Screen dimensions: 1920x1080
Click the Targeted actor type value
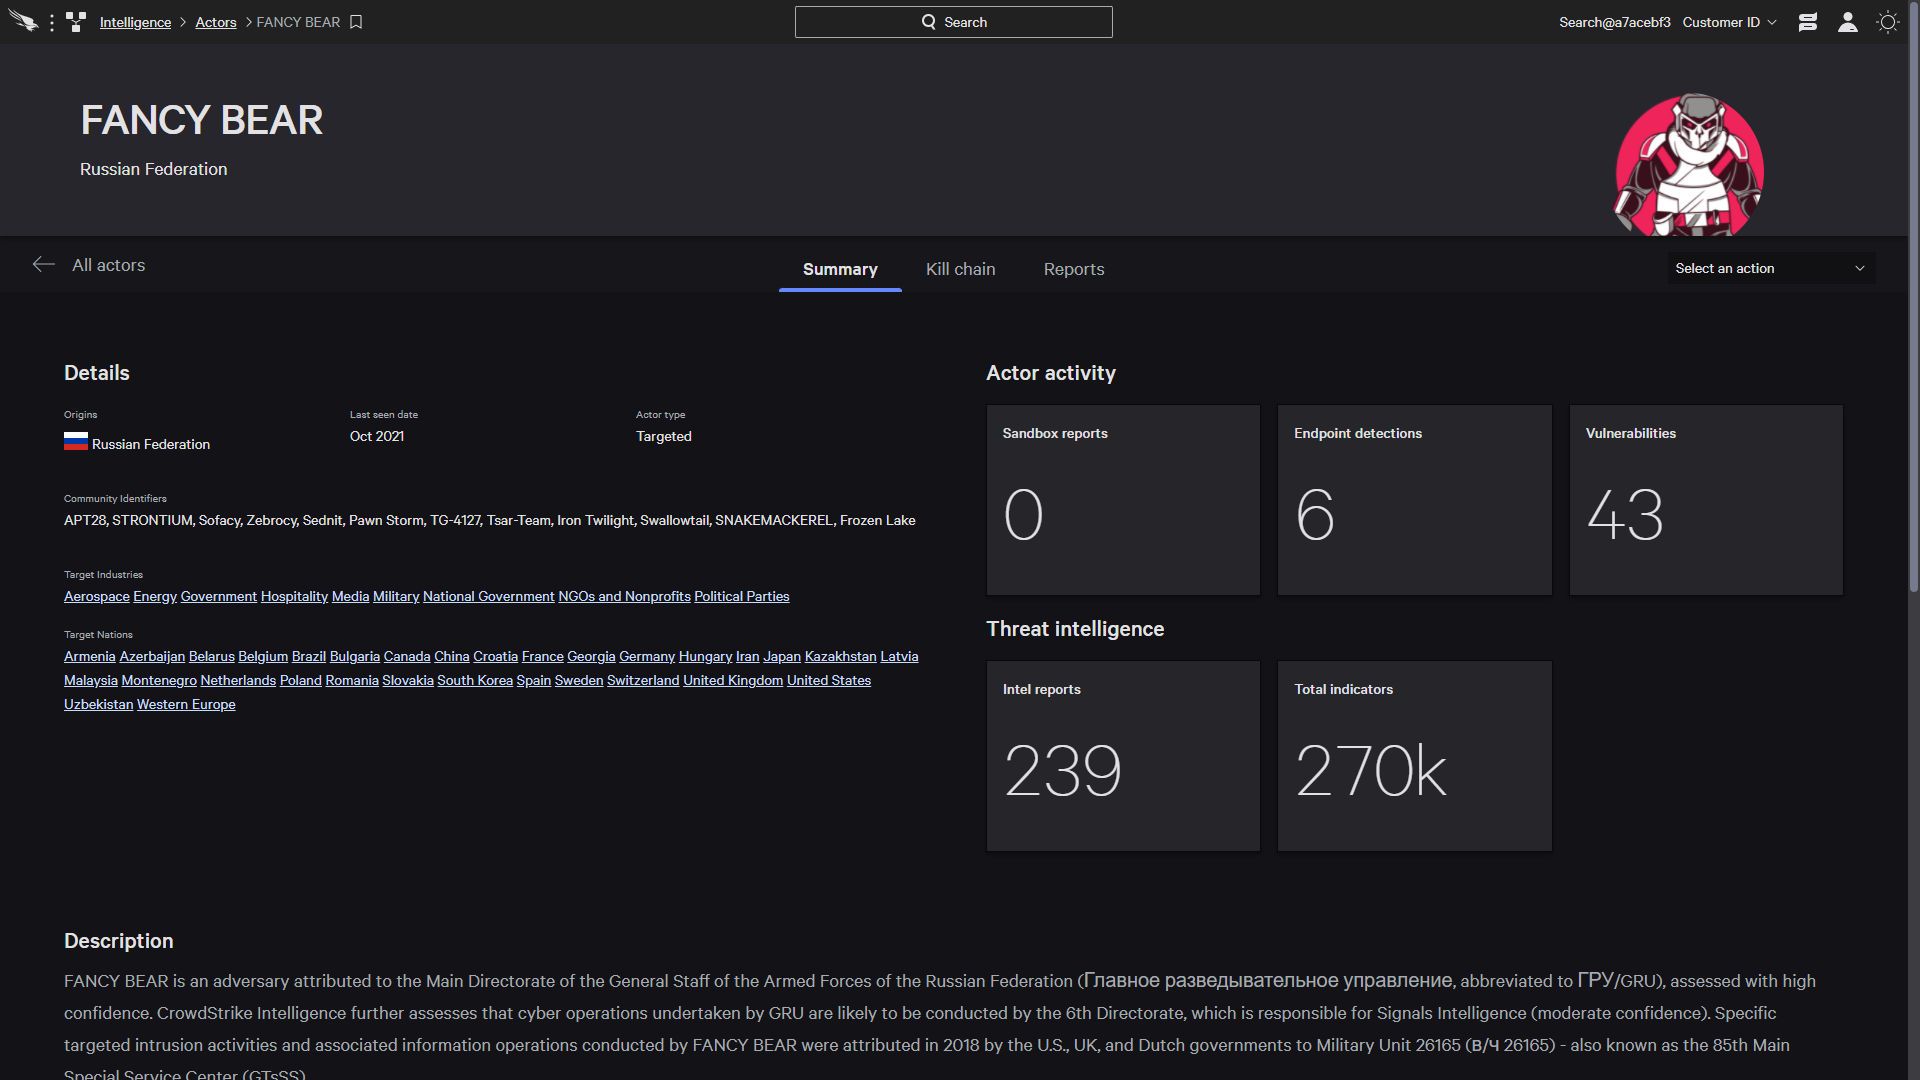(664, 436)
